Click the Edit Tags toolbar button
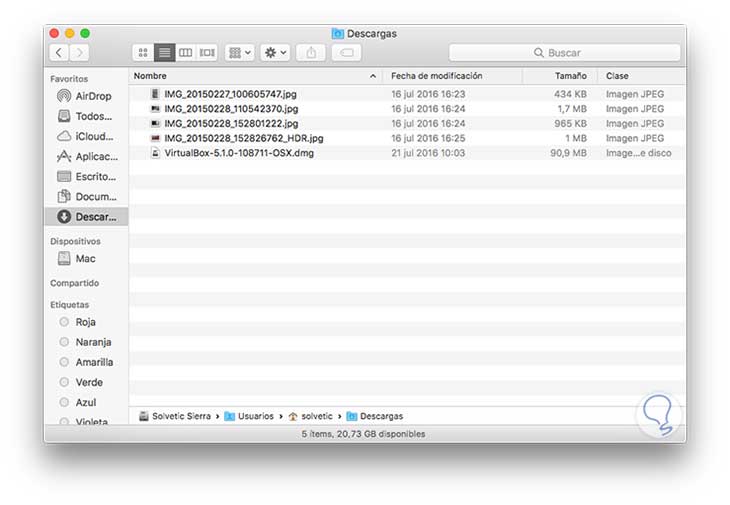730x505 pixels. point(346,53)
